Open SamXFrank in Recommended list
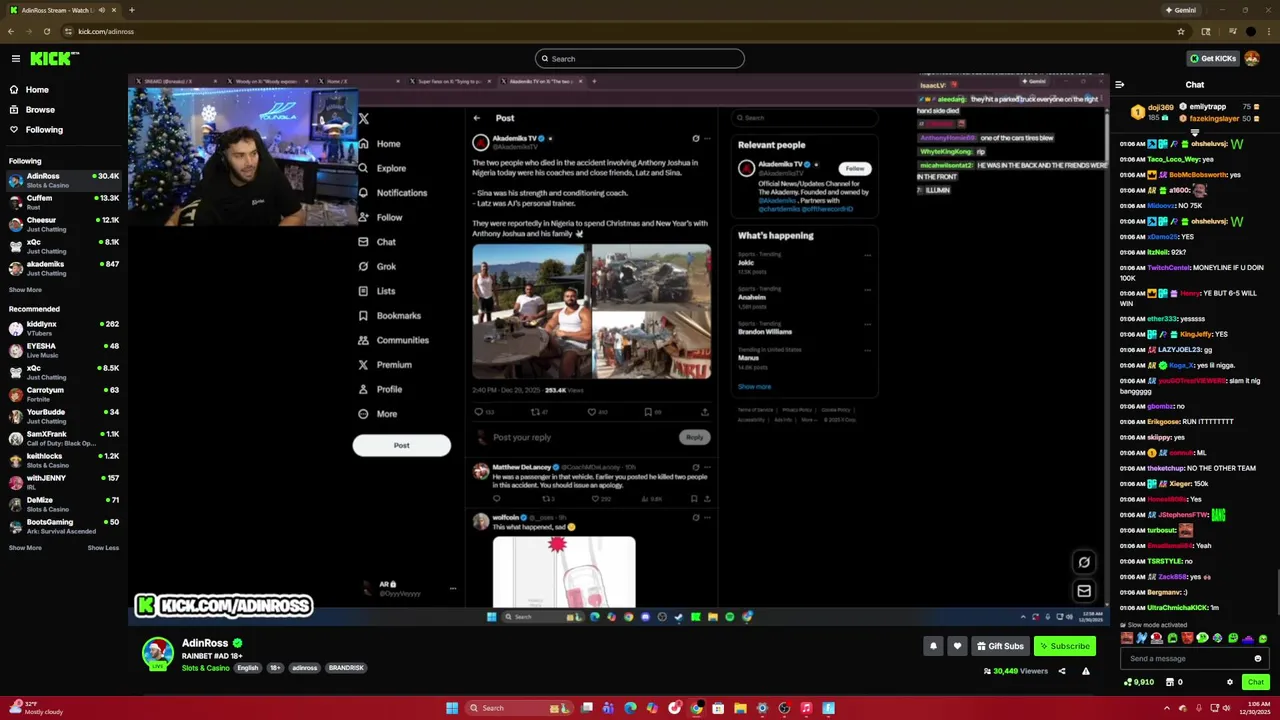 63,438
